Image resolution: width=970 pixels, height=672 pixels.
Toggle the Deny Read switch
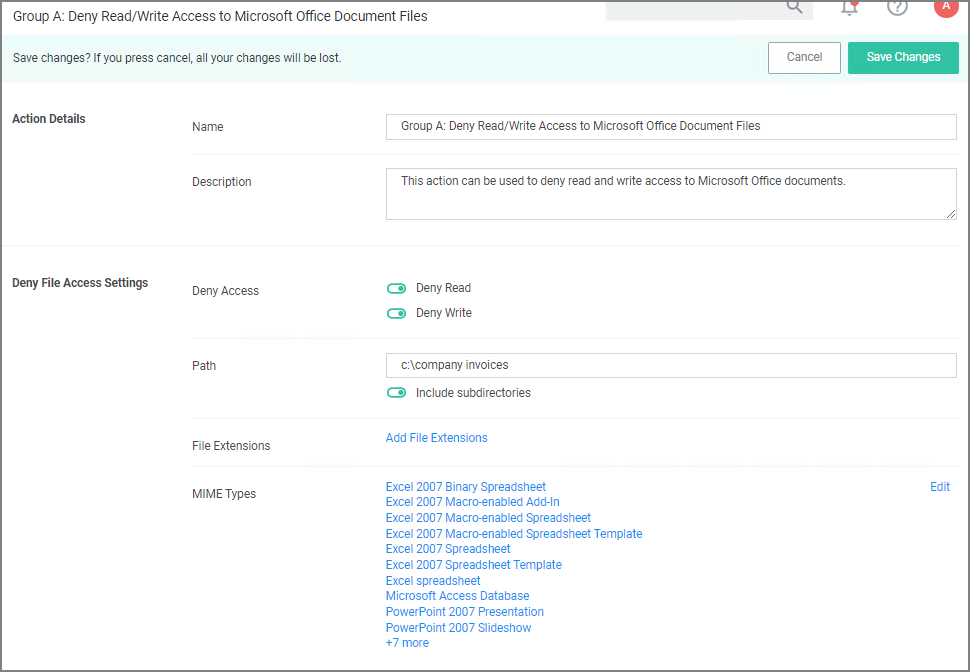[397, 288]
